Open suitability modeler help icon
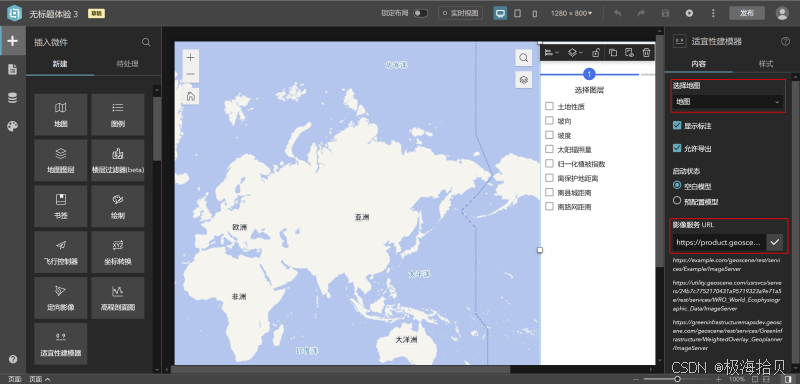800x384 pixels. [x=785, y=42]
